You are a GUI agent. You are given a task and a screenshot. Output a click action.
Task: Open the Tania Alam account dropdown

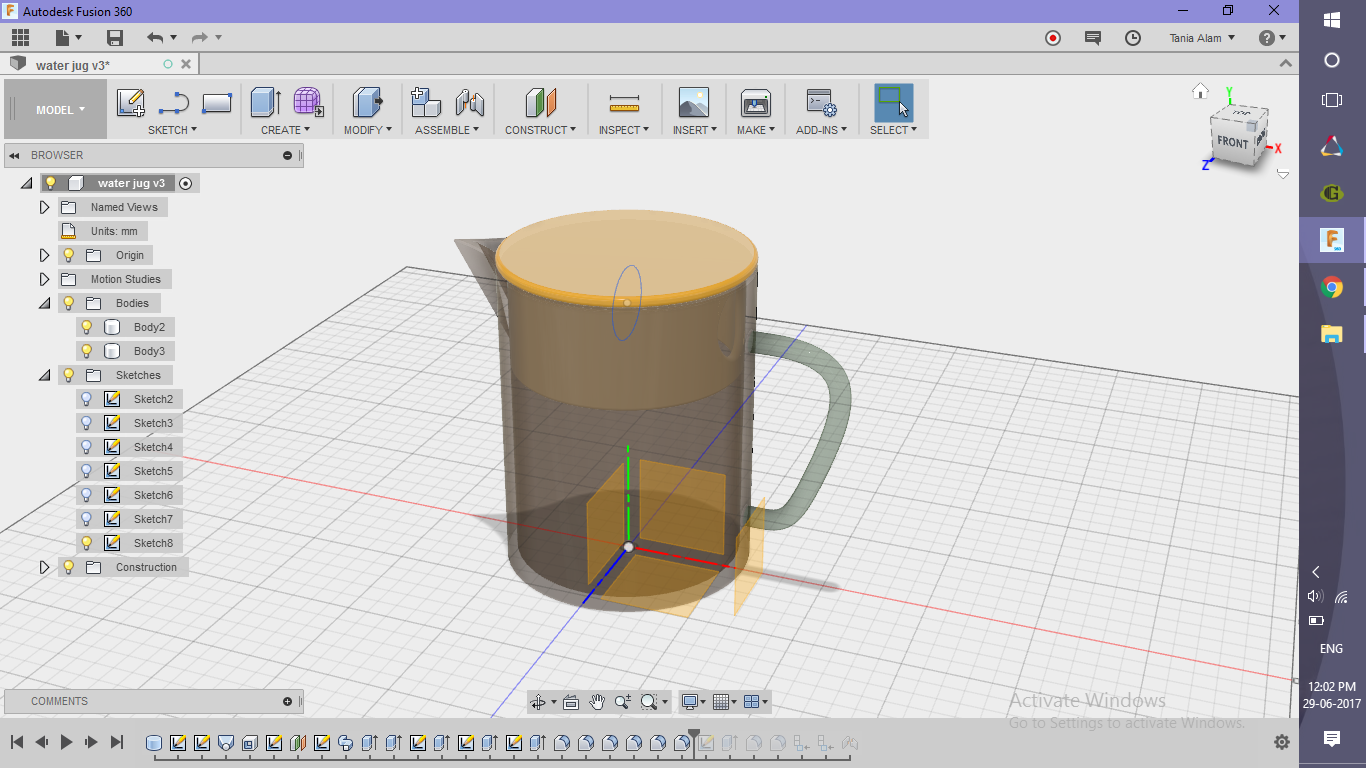1202,38
